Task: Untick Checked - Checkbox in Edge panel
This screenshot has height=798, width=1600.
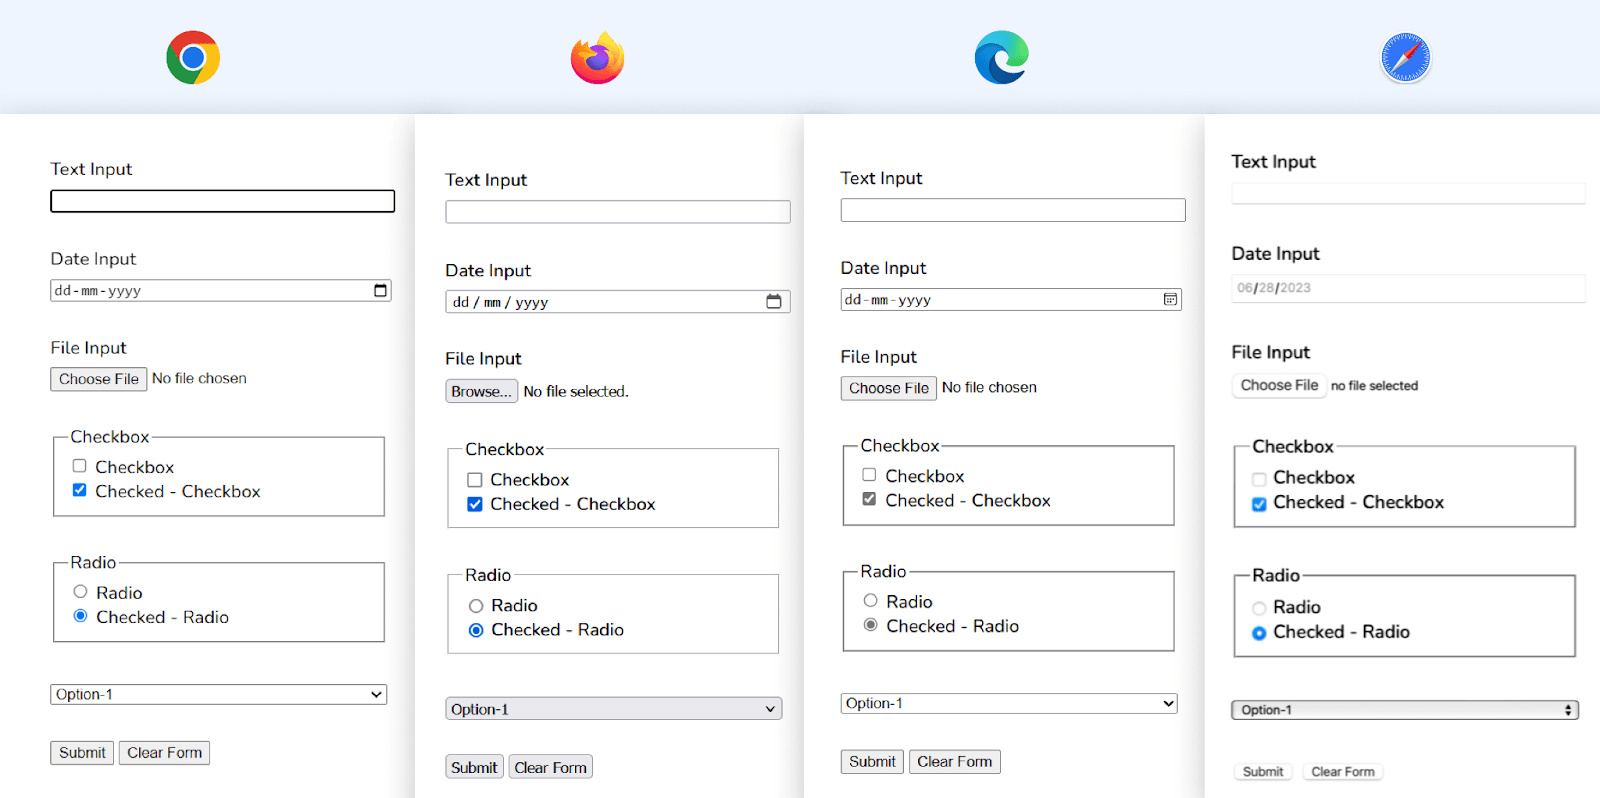Action: tap(869, 499)
